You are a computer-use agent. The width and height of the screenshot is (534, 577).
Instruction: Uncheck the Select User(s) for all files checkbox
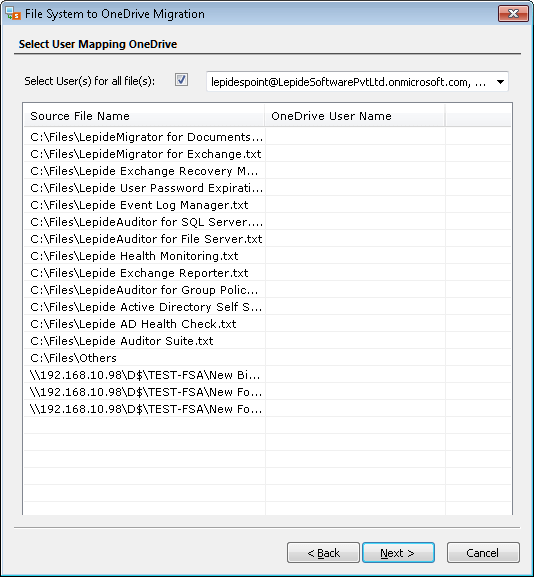(x=181, y=80)
